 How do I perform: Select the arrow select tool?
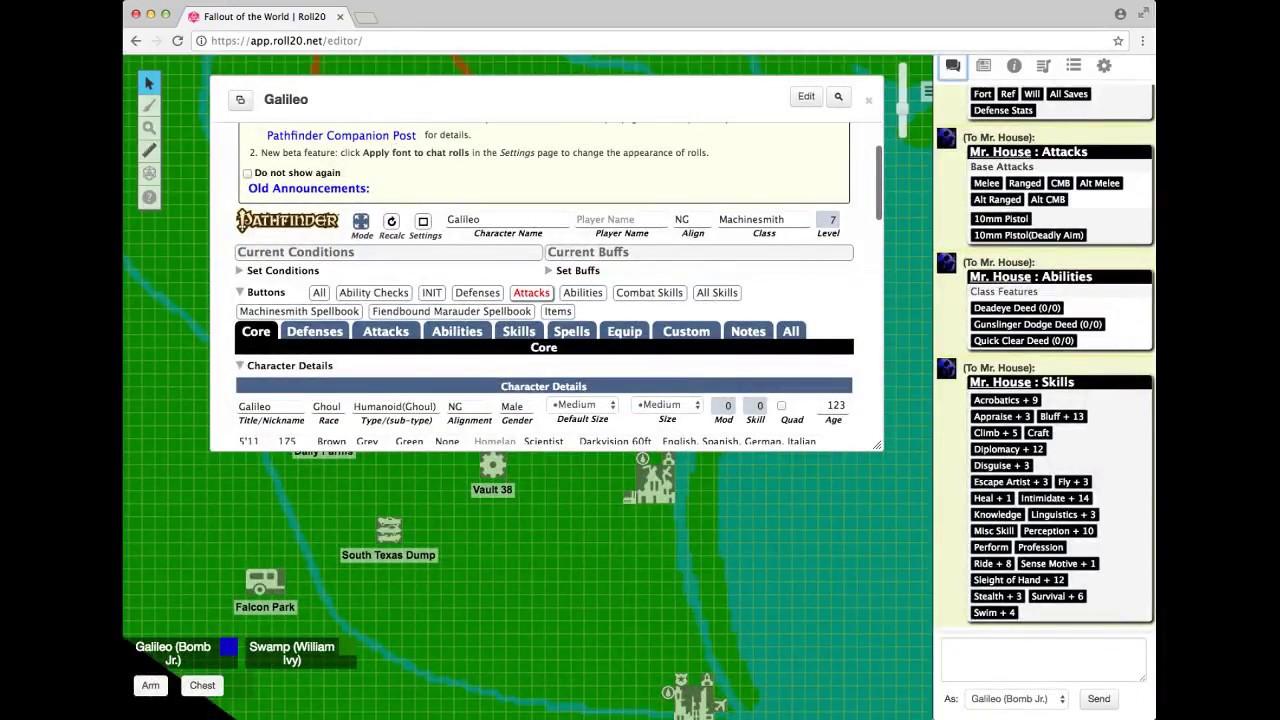point(149,83)
